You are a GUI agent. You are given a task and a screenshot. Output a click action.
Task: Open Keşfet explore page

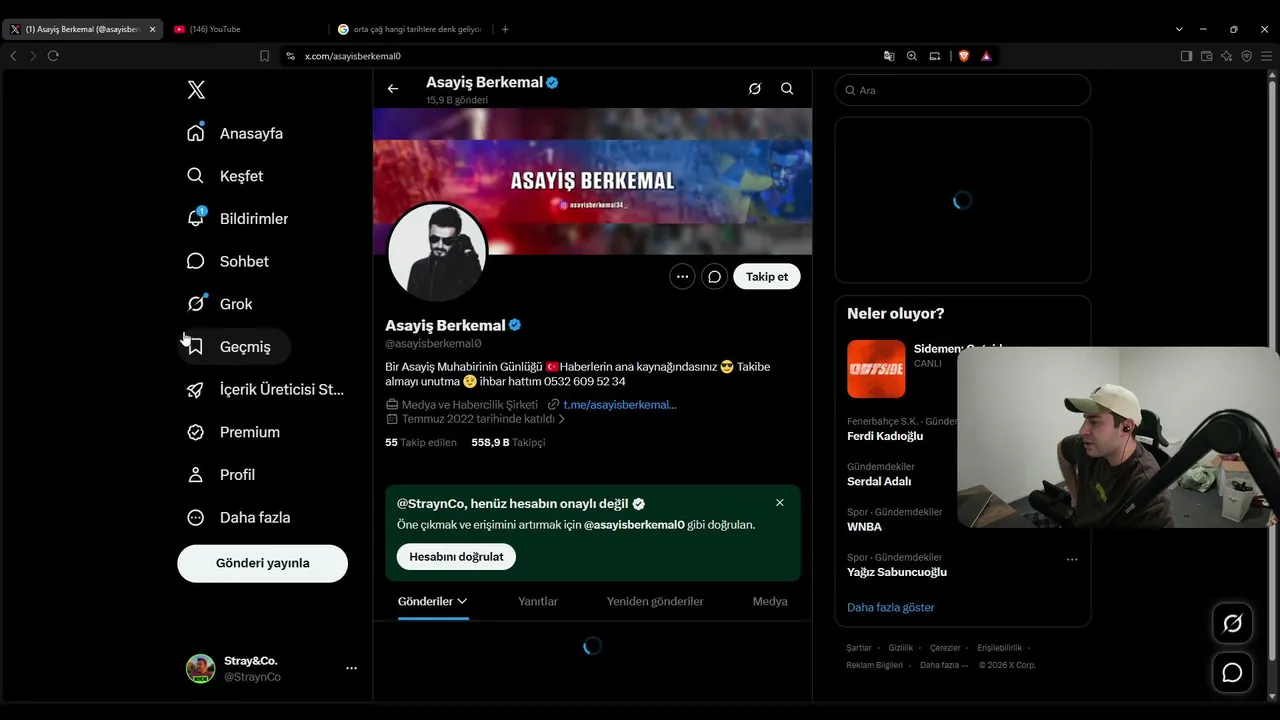click(x=225, y=176)
